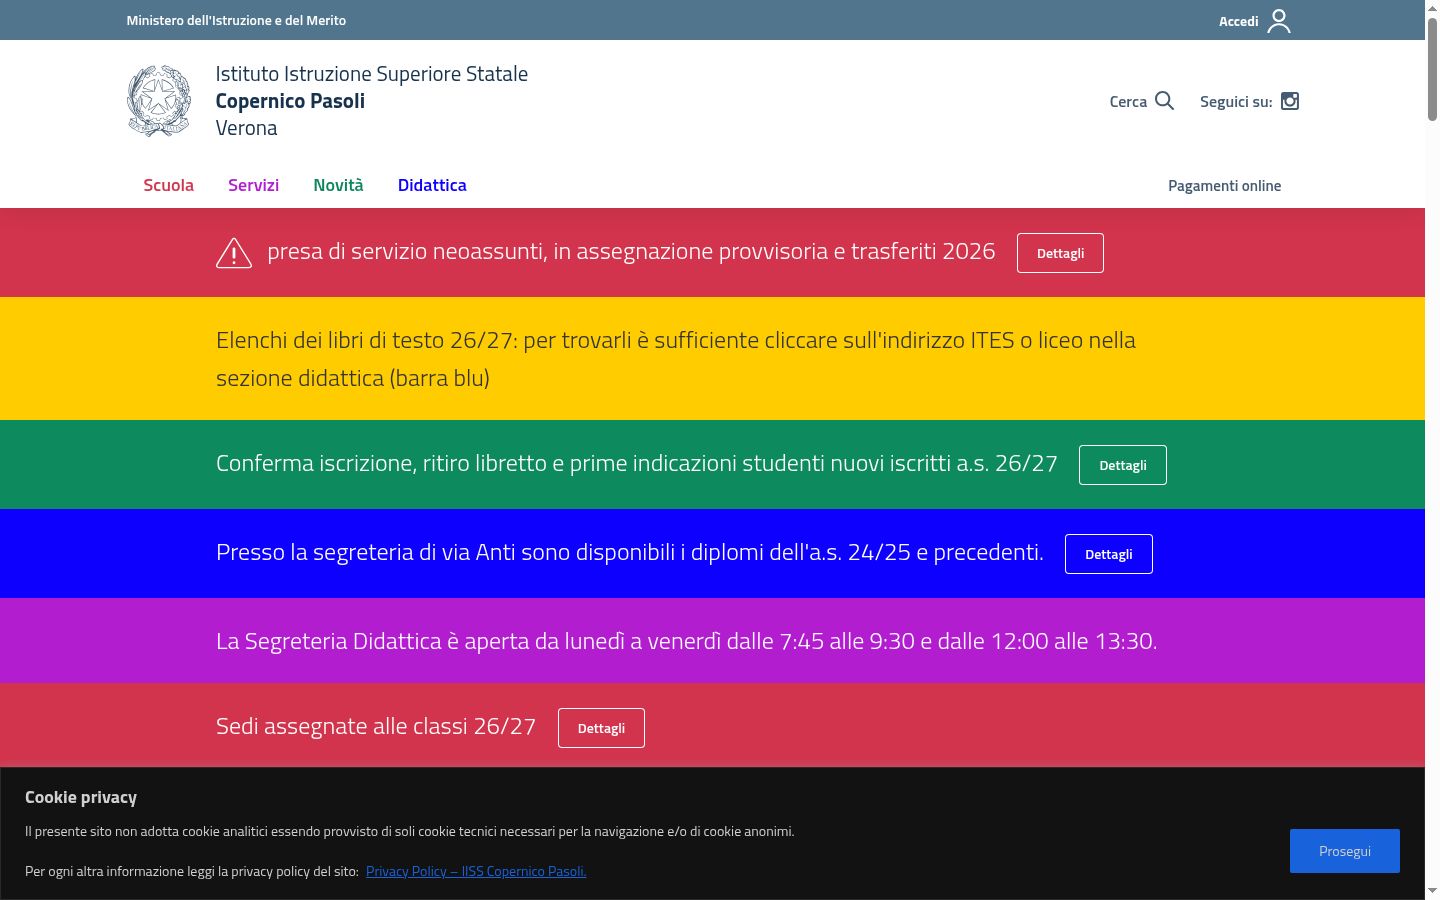The image size is (1440, 900).
Task: Click the vertical page scrollbar thumb
Action: pos(1432,70)
